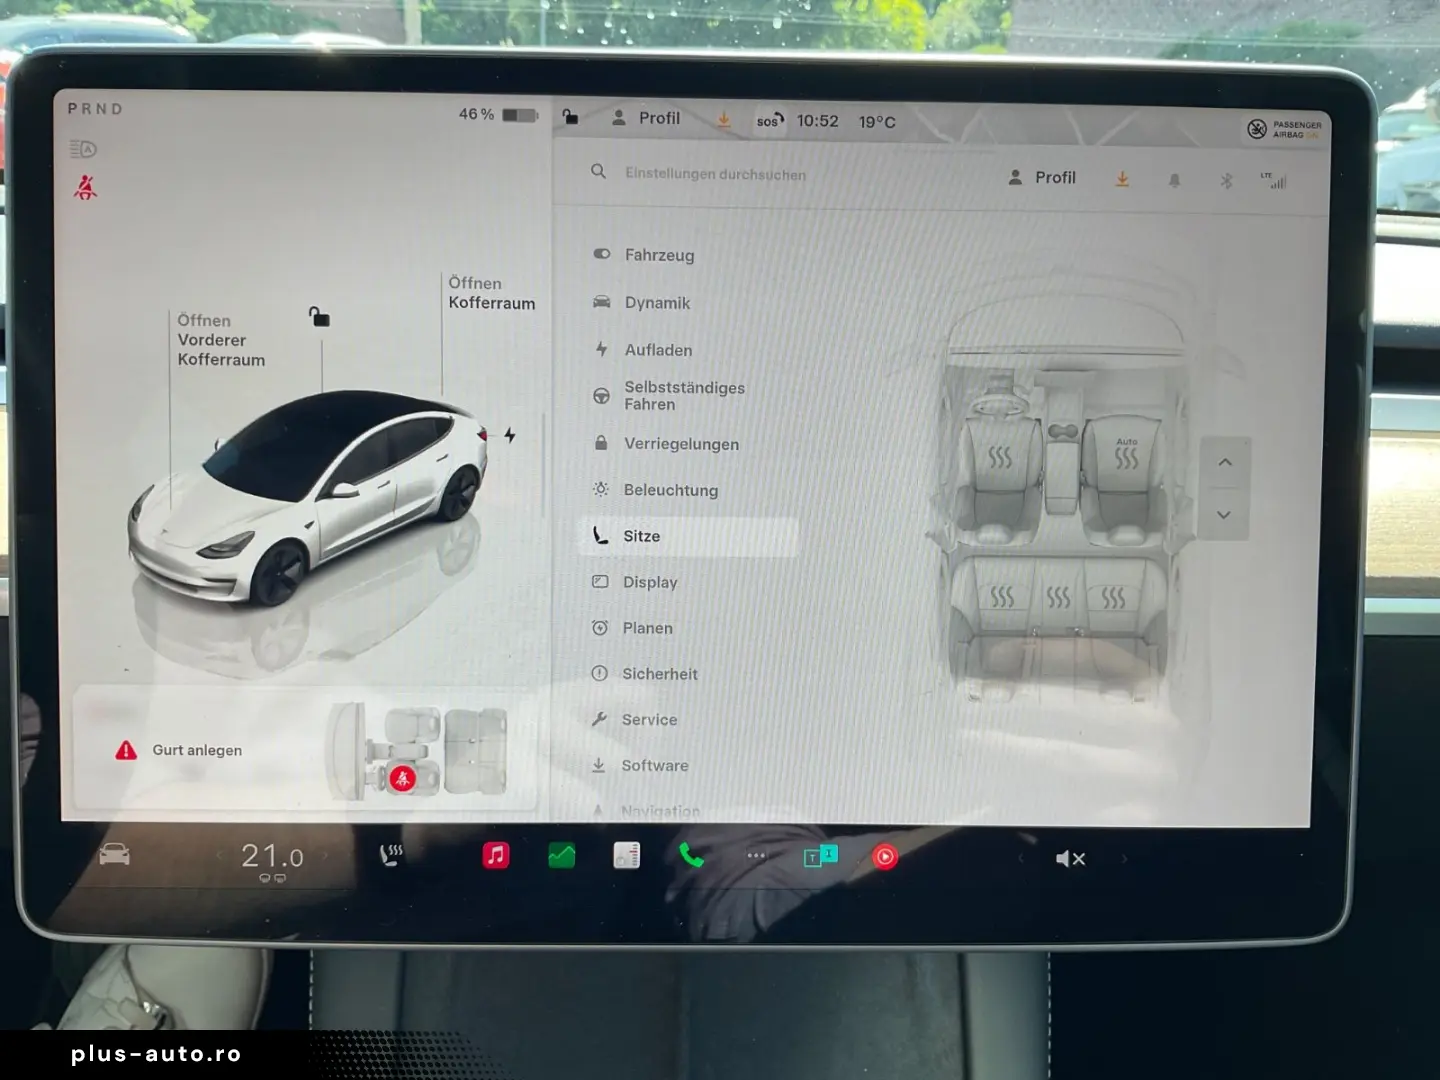Tap the white Tesla car image
The width and height of the screenshot is (1440, 1080).
pyautogui.click(x=308, y=497)
